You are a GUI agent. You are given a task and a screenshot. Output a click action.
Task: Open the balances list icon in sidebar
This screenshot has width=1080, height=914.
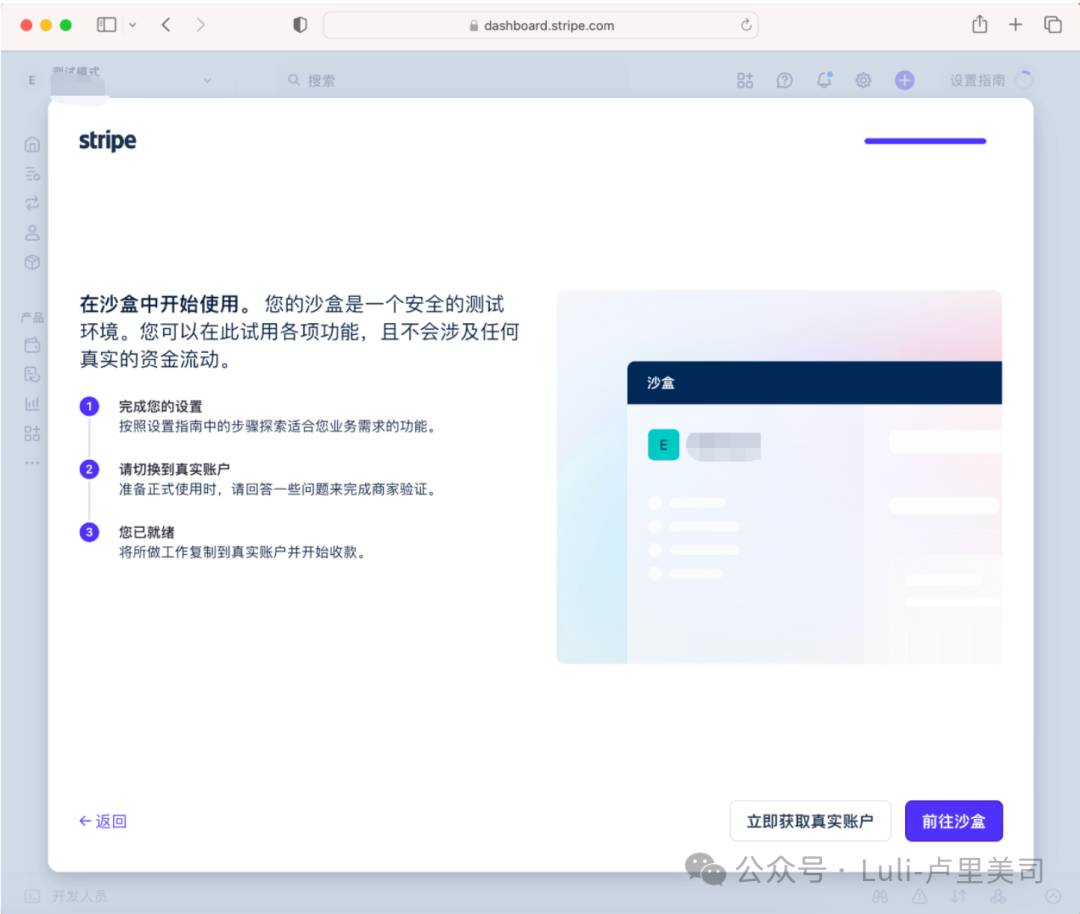(32, 174)
